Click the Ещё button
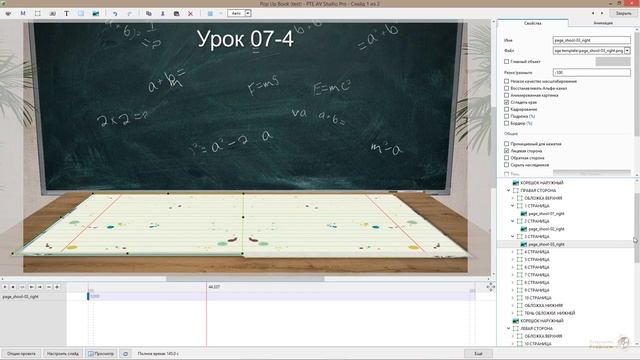Image resolution: width=640 pixels, height=360 pixels. click(x=478, y=354)
